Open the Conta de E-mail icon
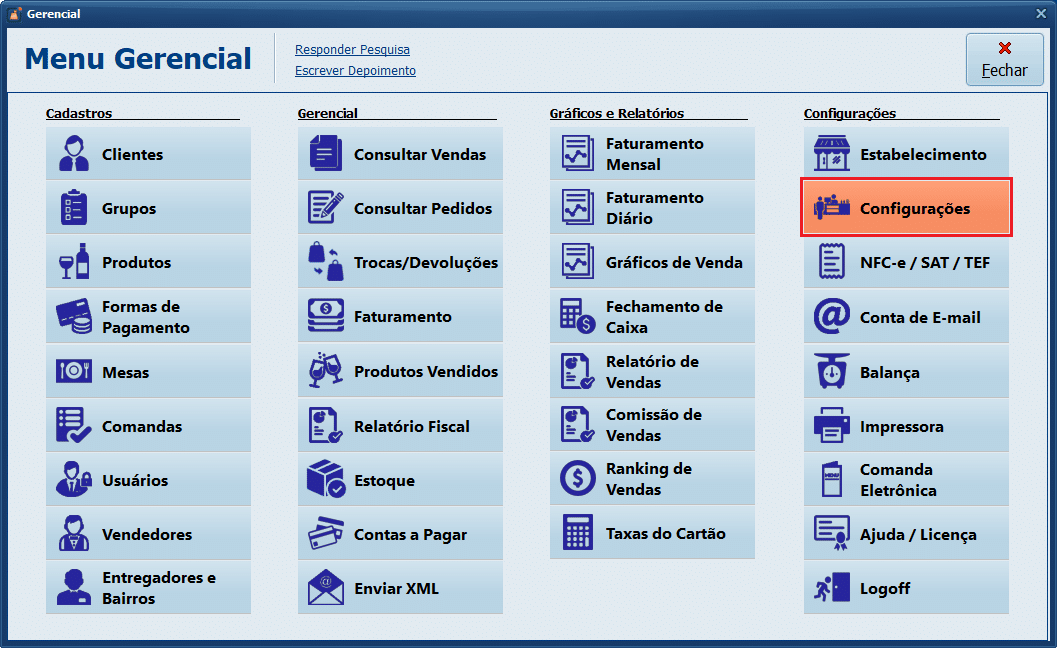The width and height of the screenshot is (1057, 648). click(831, 316)
